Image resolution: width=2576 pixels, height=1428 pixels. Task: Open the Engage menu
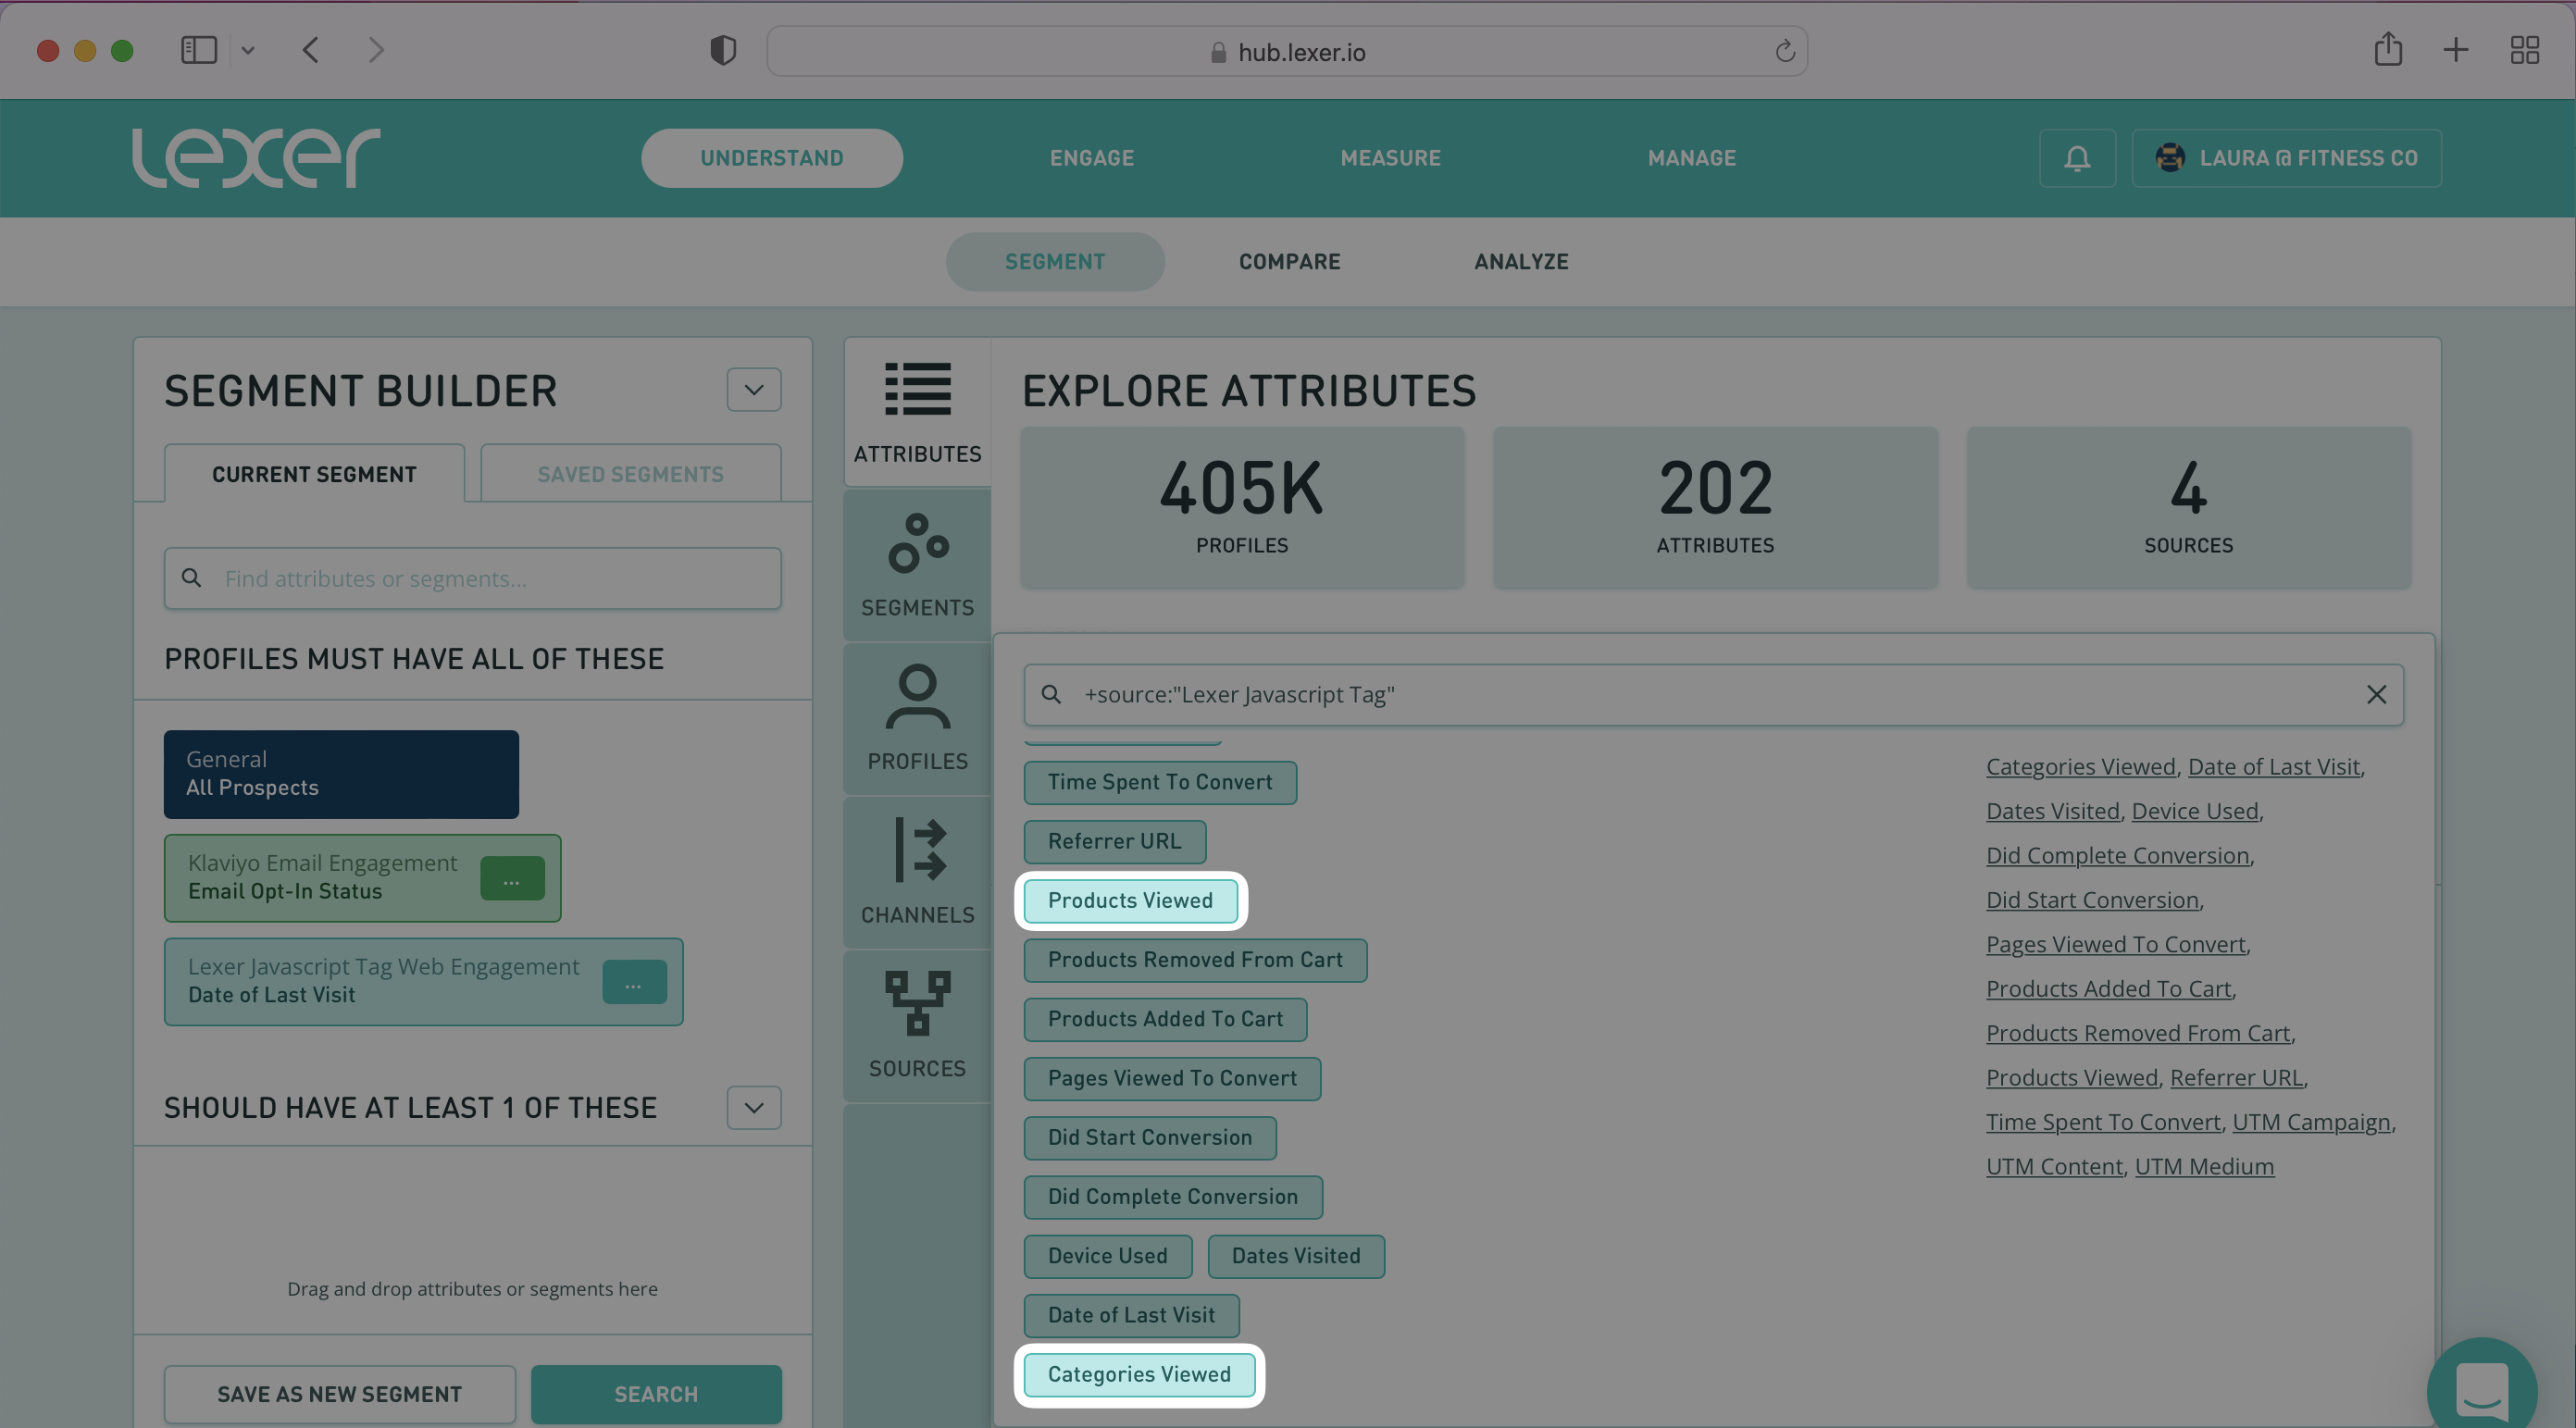[x=1091, y=158]
